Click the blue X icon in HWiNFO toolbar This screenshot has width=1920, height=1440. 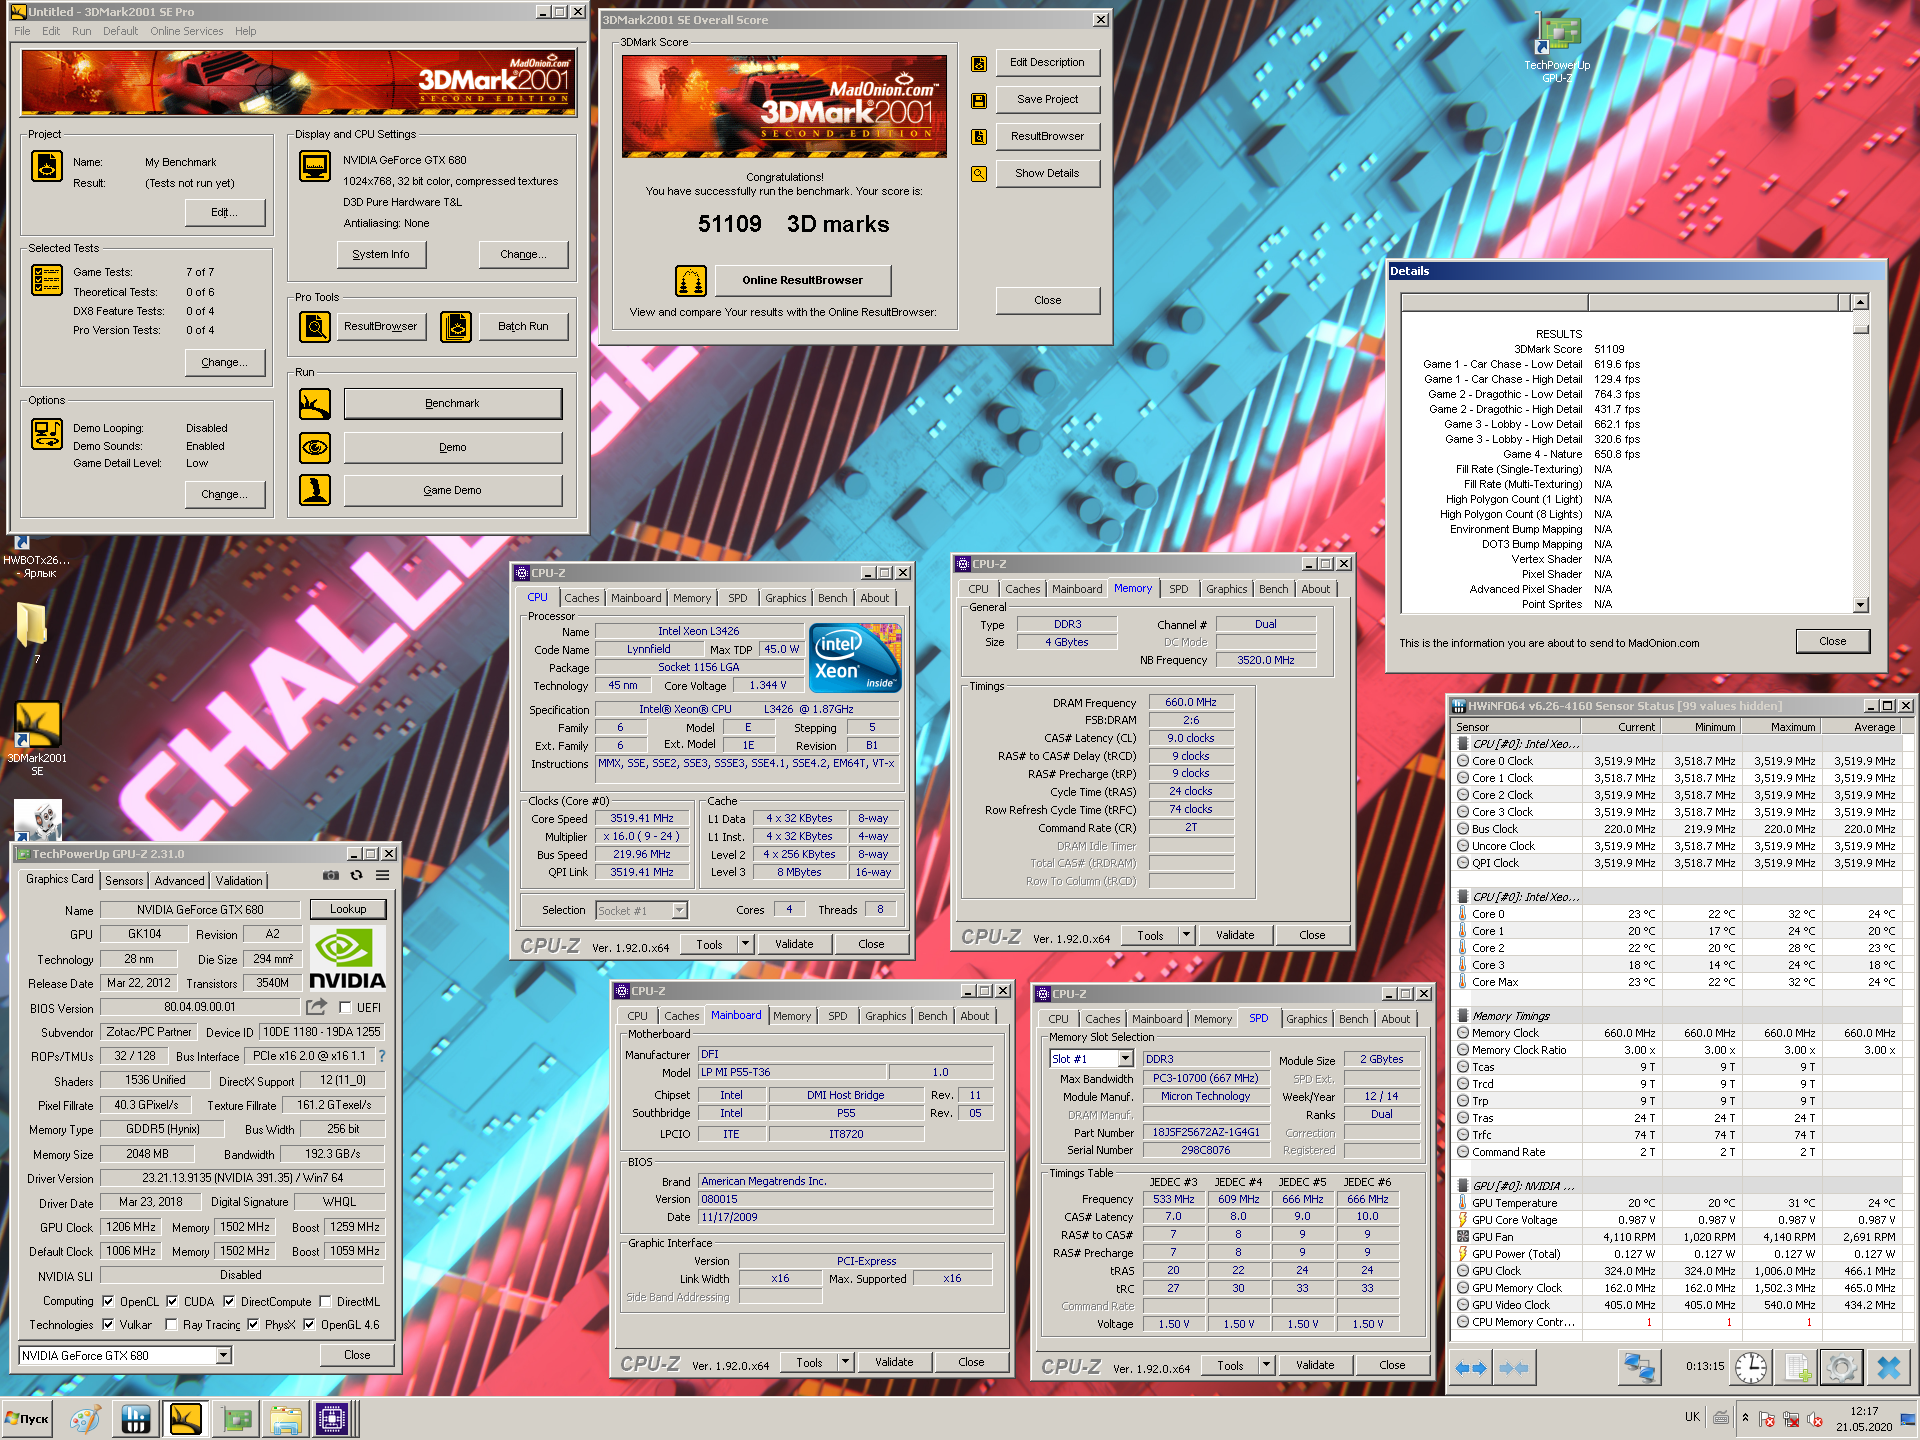tap(1888, 1367)
